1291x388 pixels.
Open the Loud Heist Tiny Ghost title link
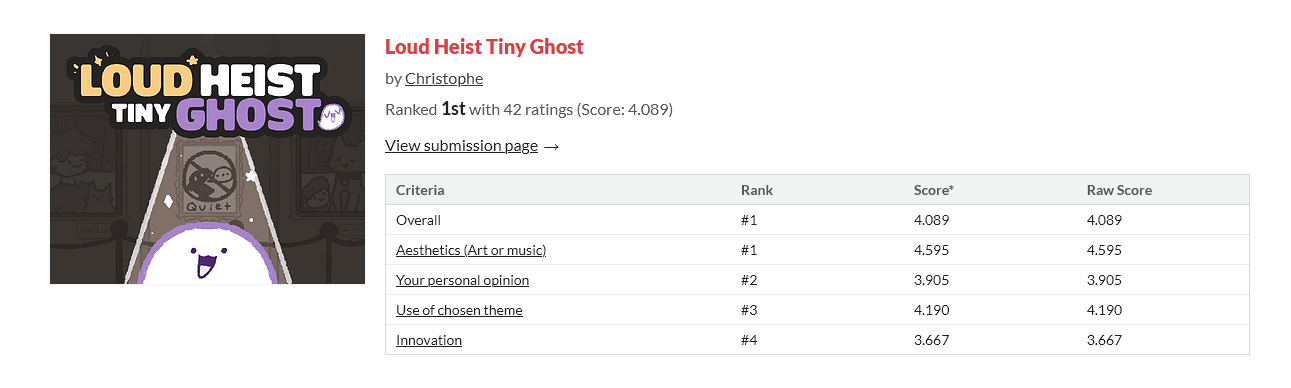point(484,46)
